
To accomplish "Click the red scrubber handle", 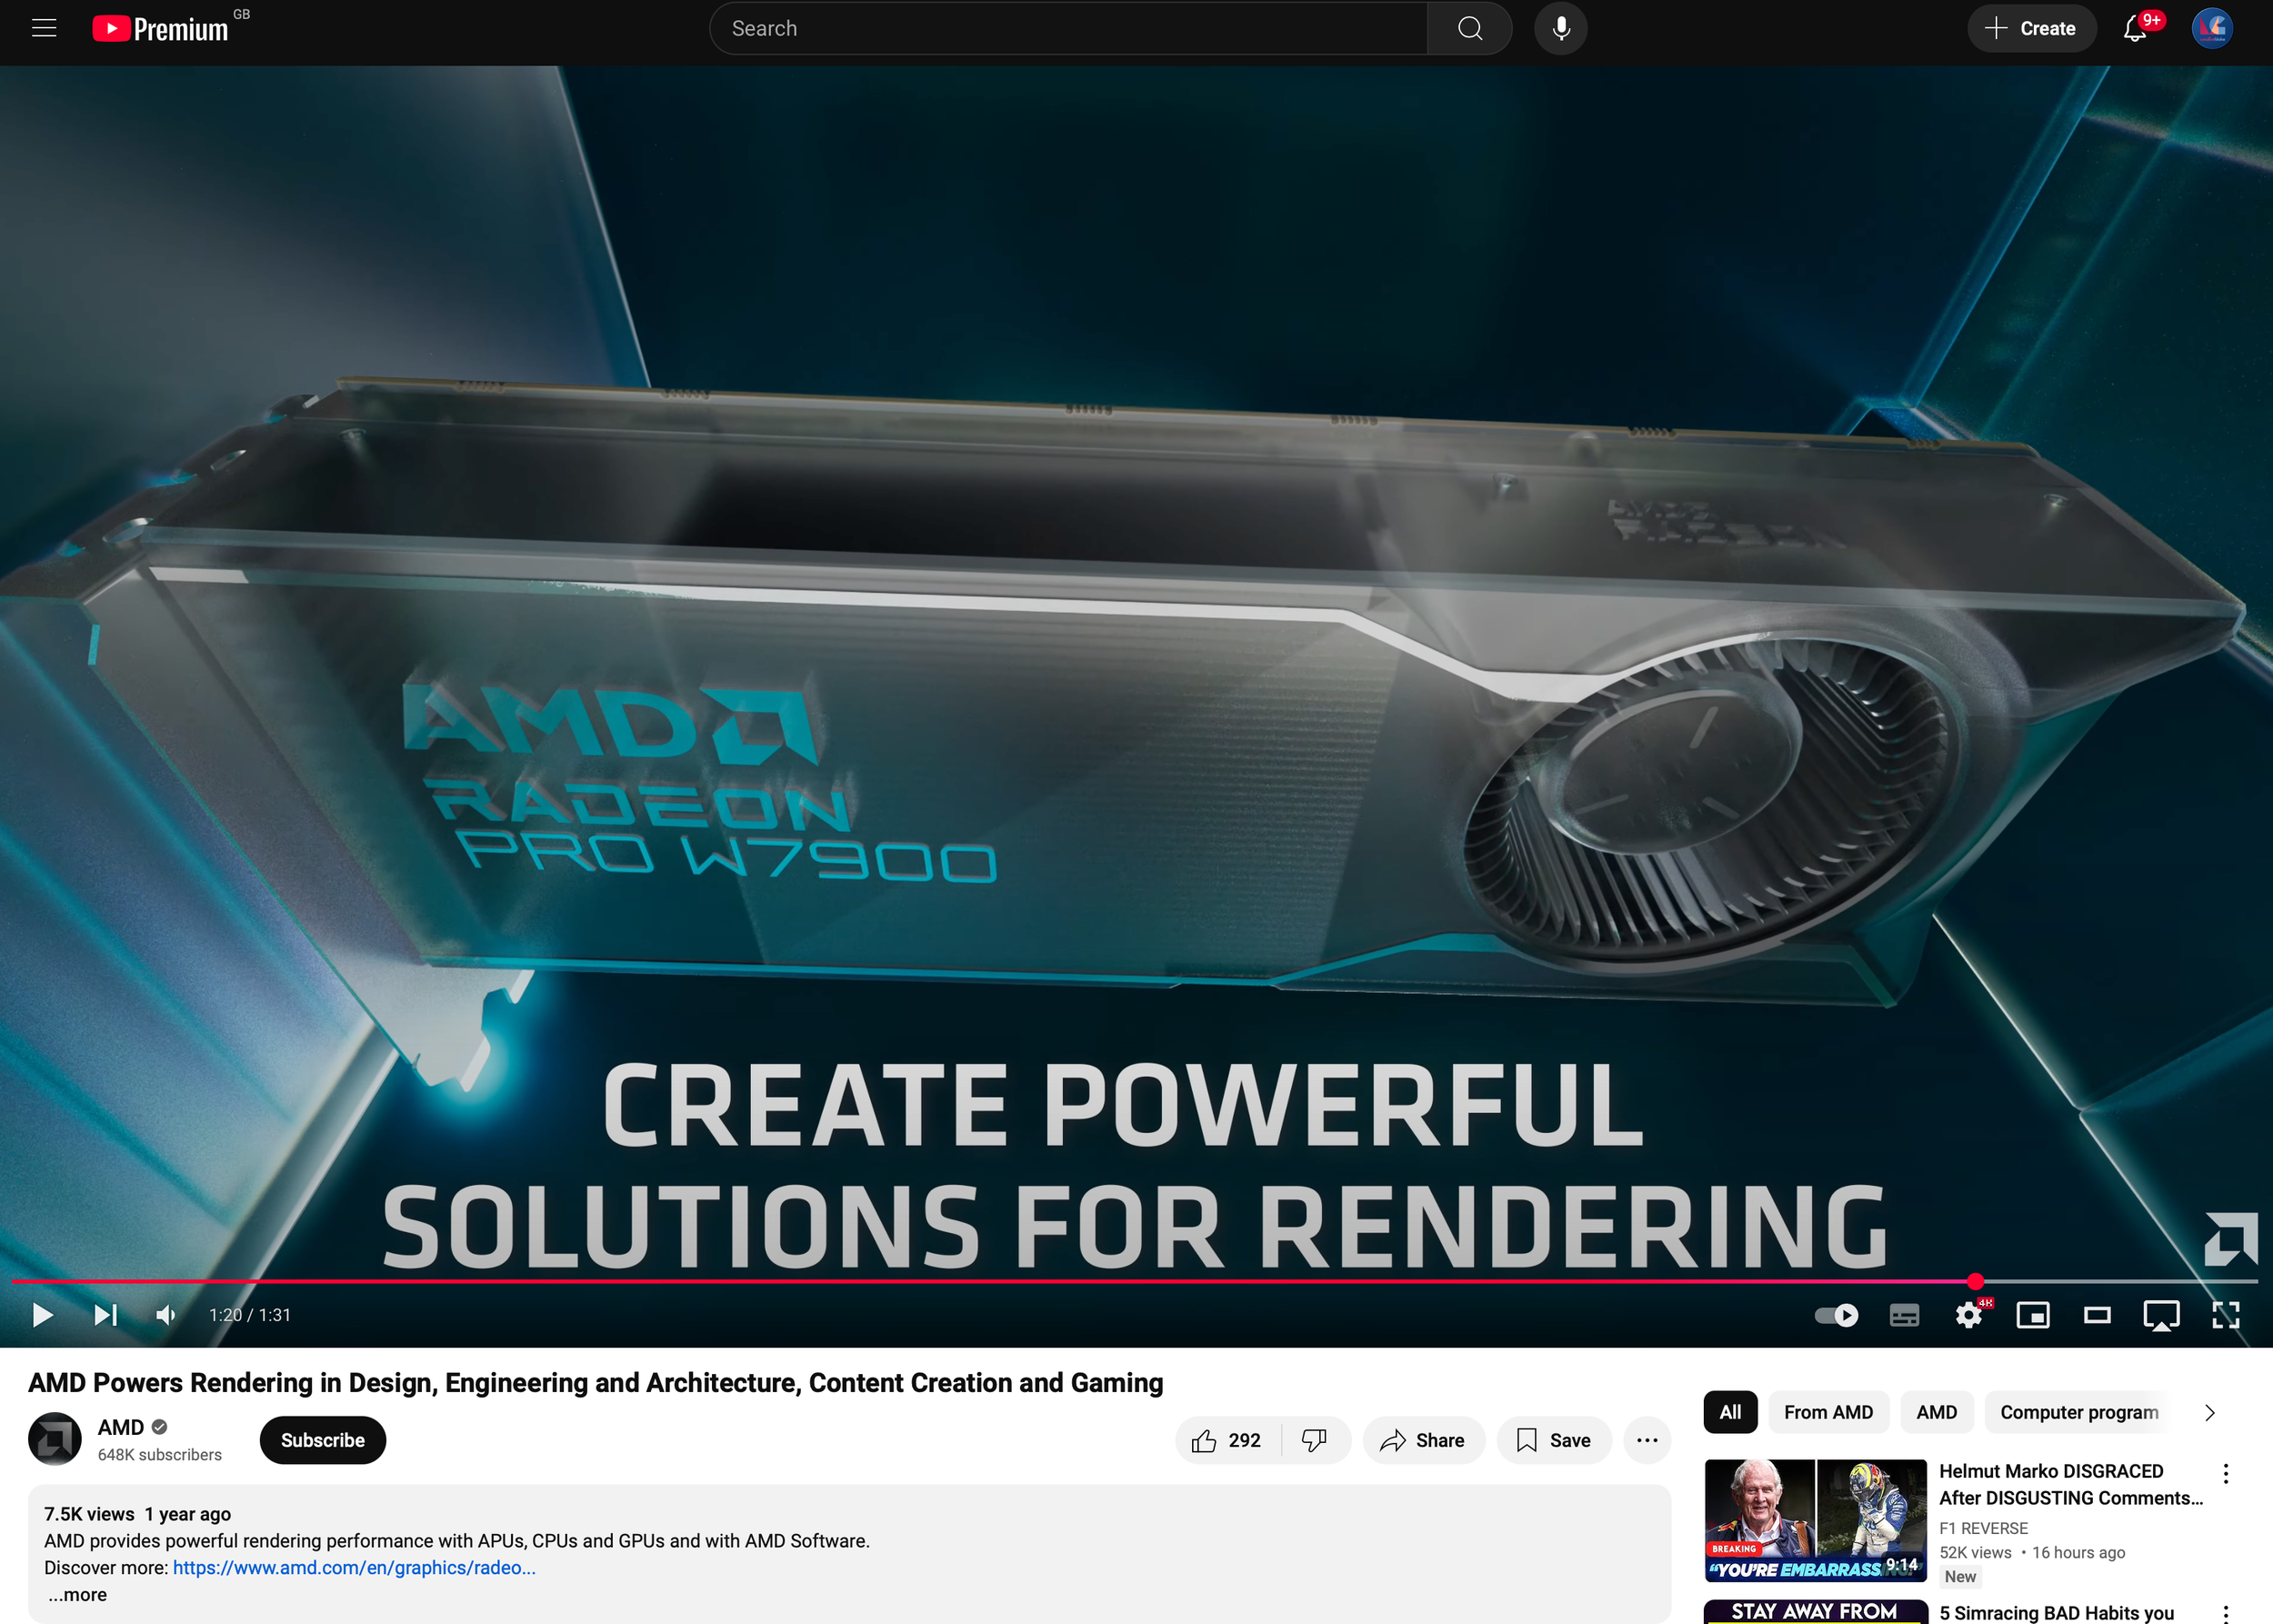I will (1975, 1281).
